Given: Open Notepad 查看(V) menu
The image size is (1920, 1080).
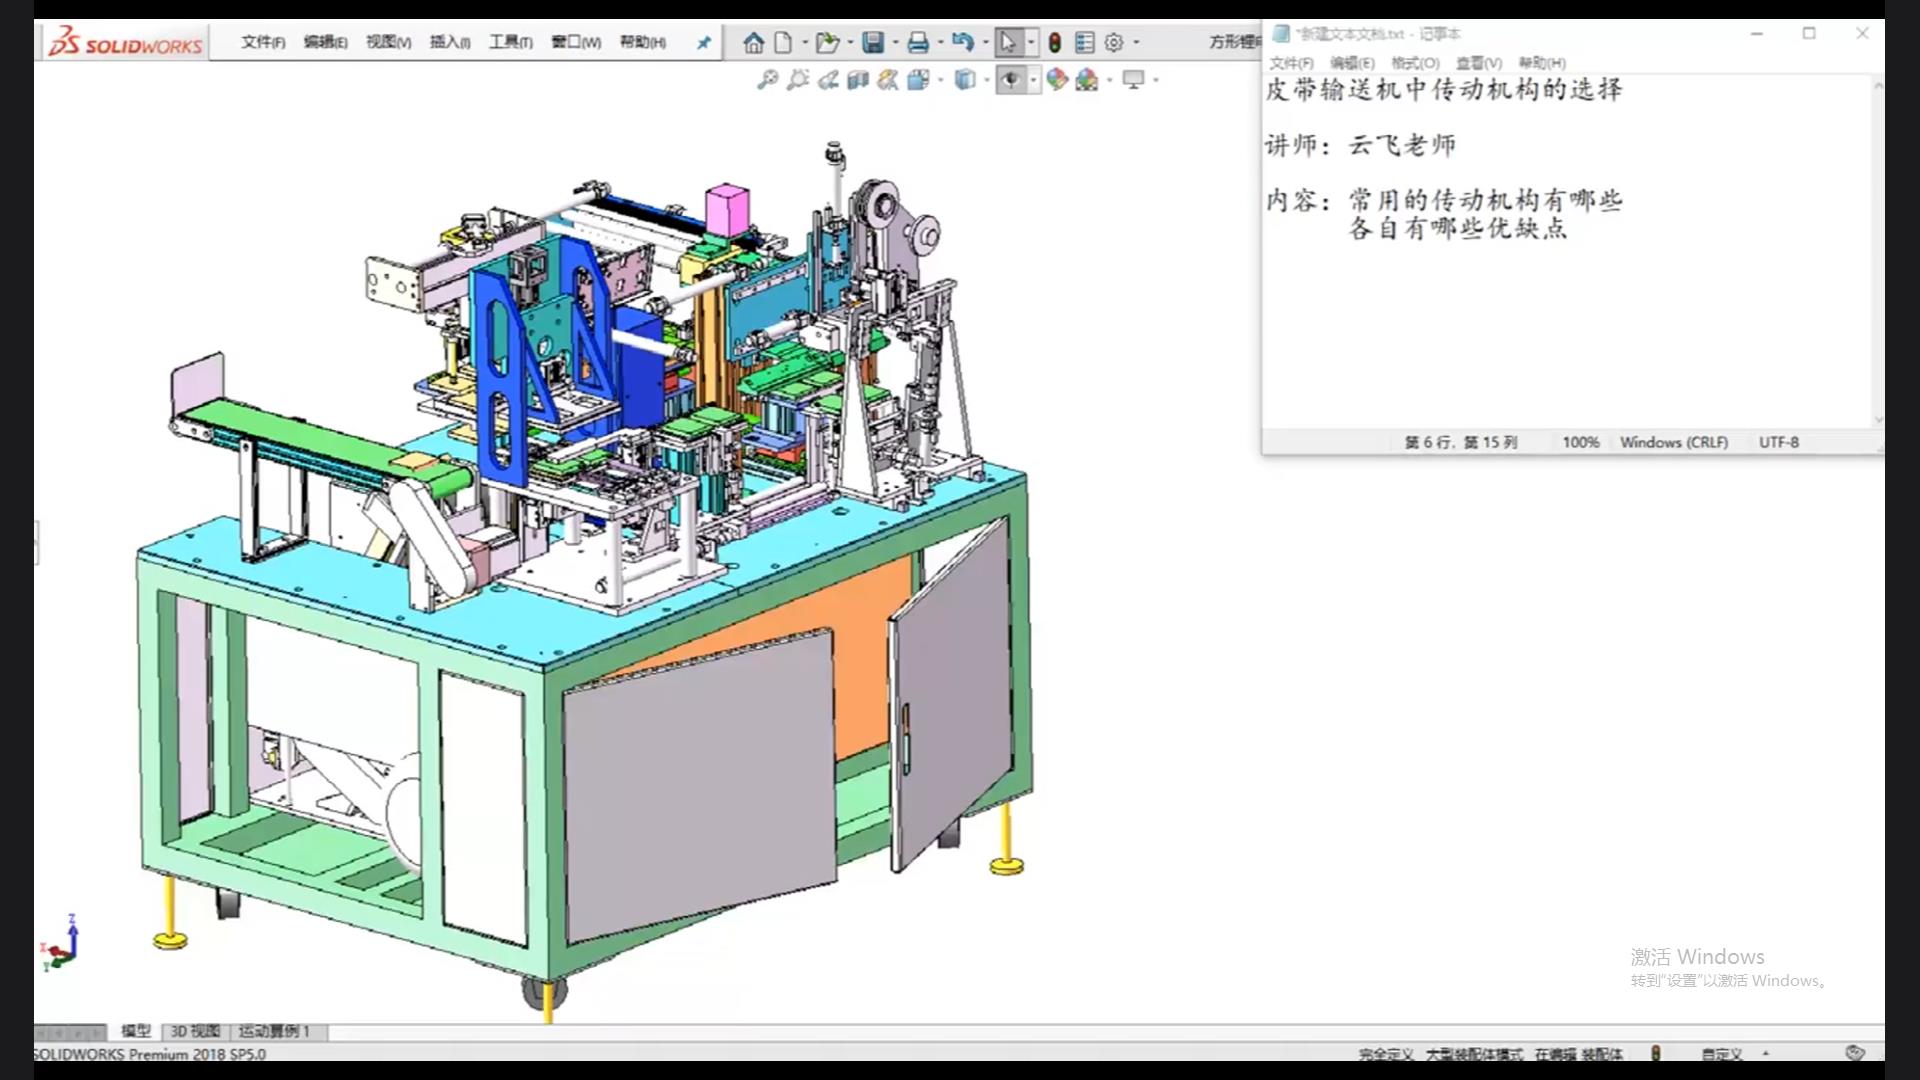Looking at the screenshot, I should click(x=1478, y=63).
